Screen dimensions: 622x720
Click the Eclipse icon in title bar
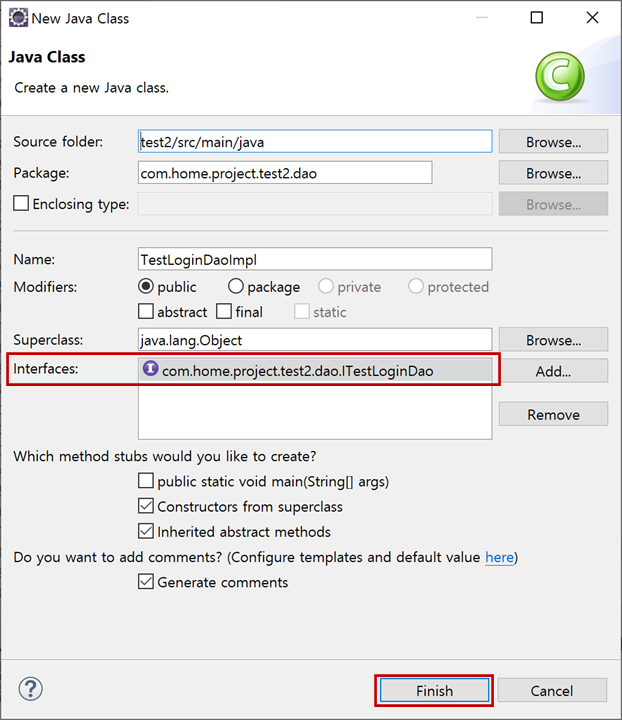pos(18,18)
